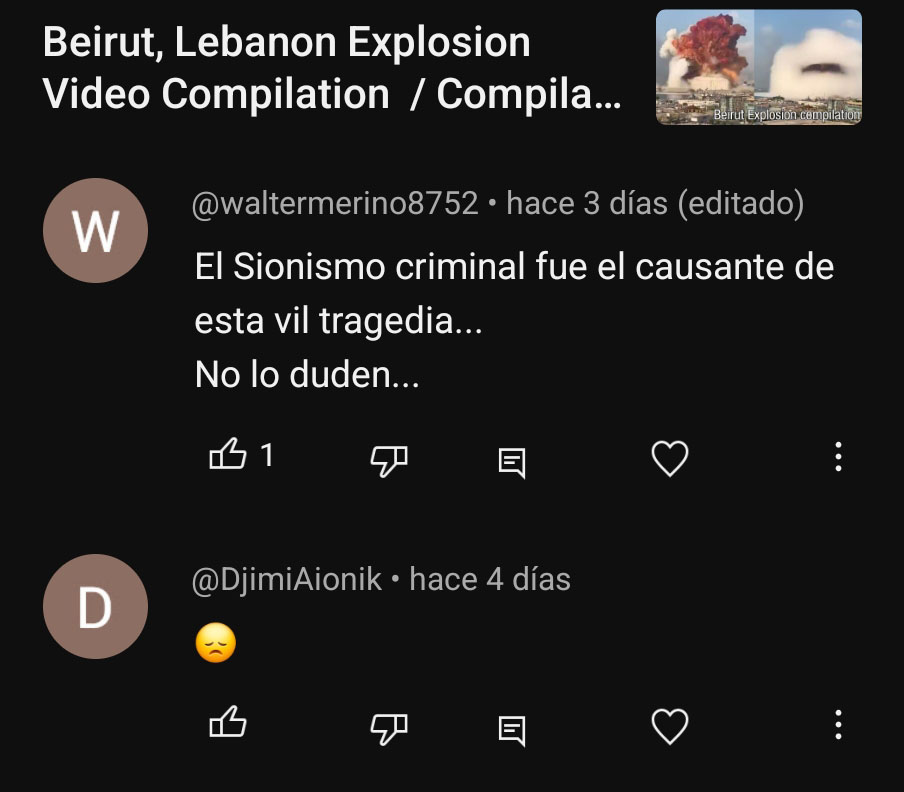Like the comment by waltermerino8752

228,454
